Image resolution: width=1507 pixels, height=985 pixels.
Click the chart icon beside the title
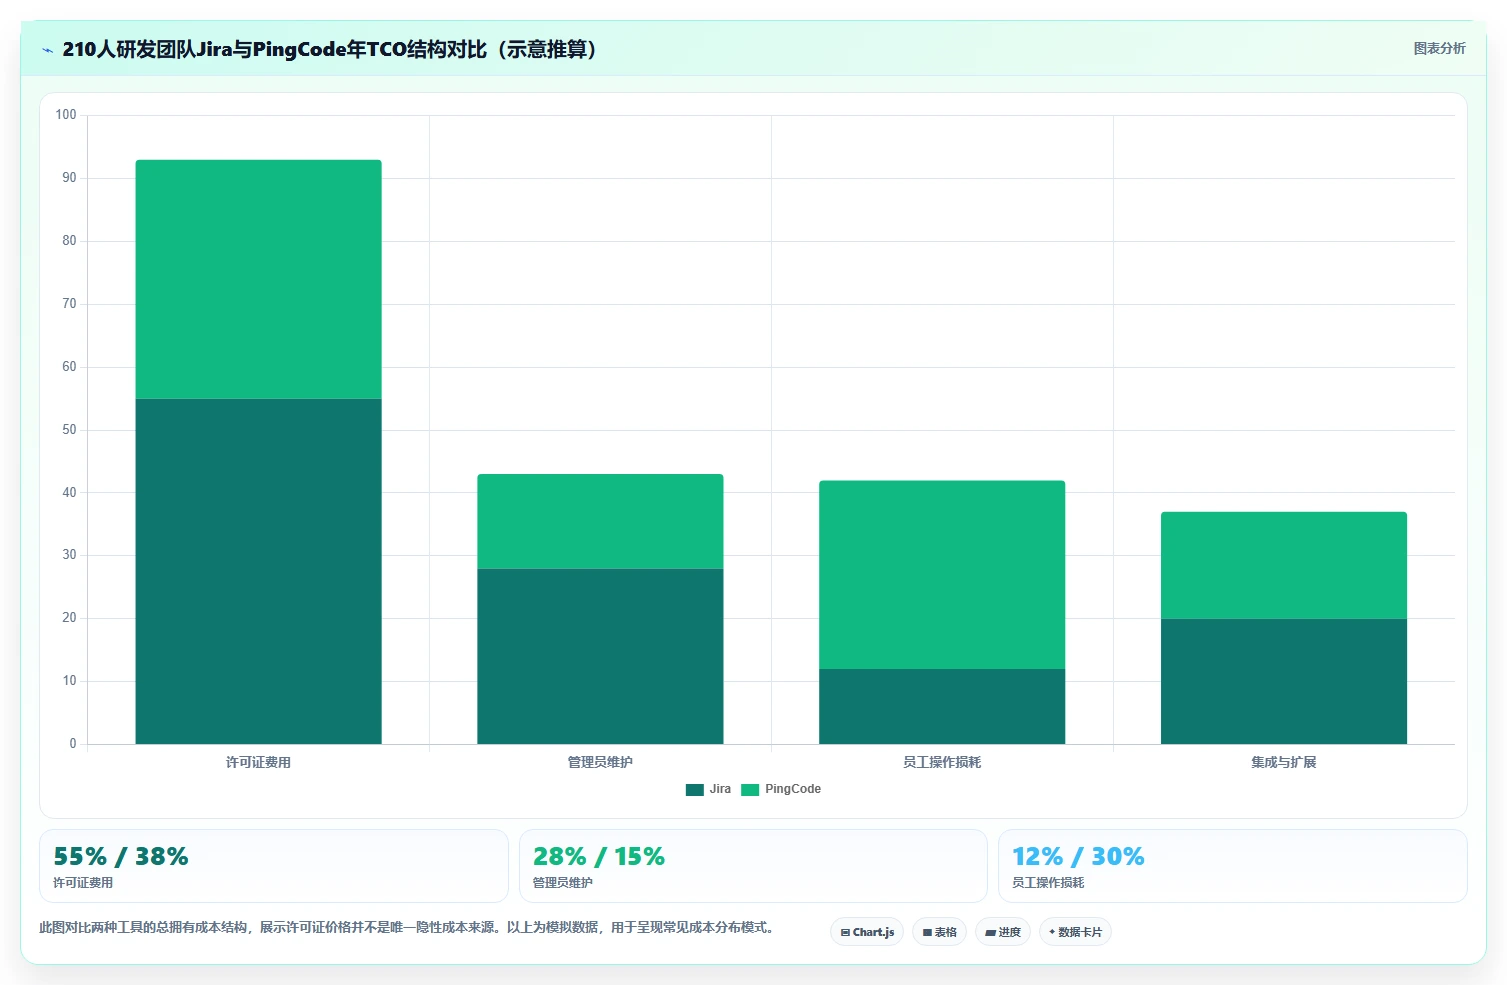click(x=47, y=50)
